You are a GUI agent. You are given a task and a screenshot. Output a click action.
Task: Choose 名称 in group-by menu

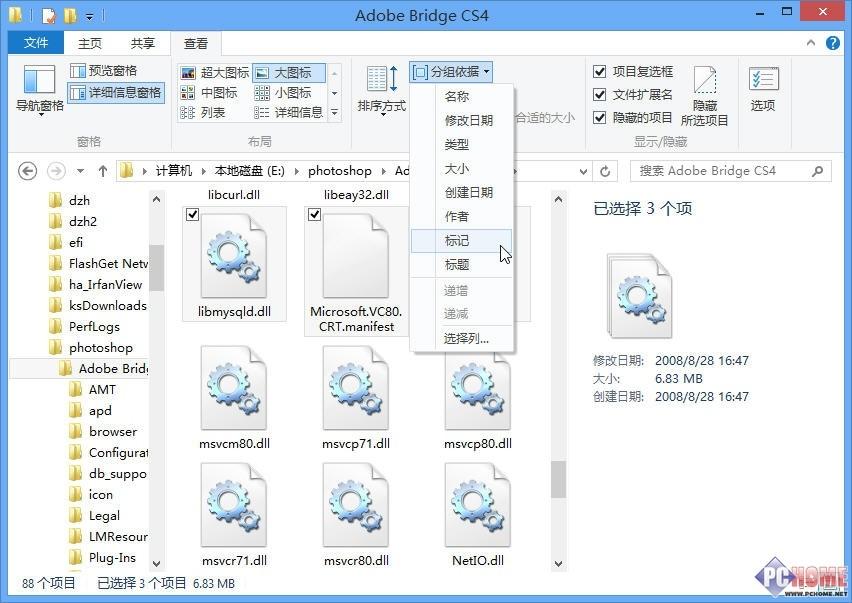(x=461, y=97)
